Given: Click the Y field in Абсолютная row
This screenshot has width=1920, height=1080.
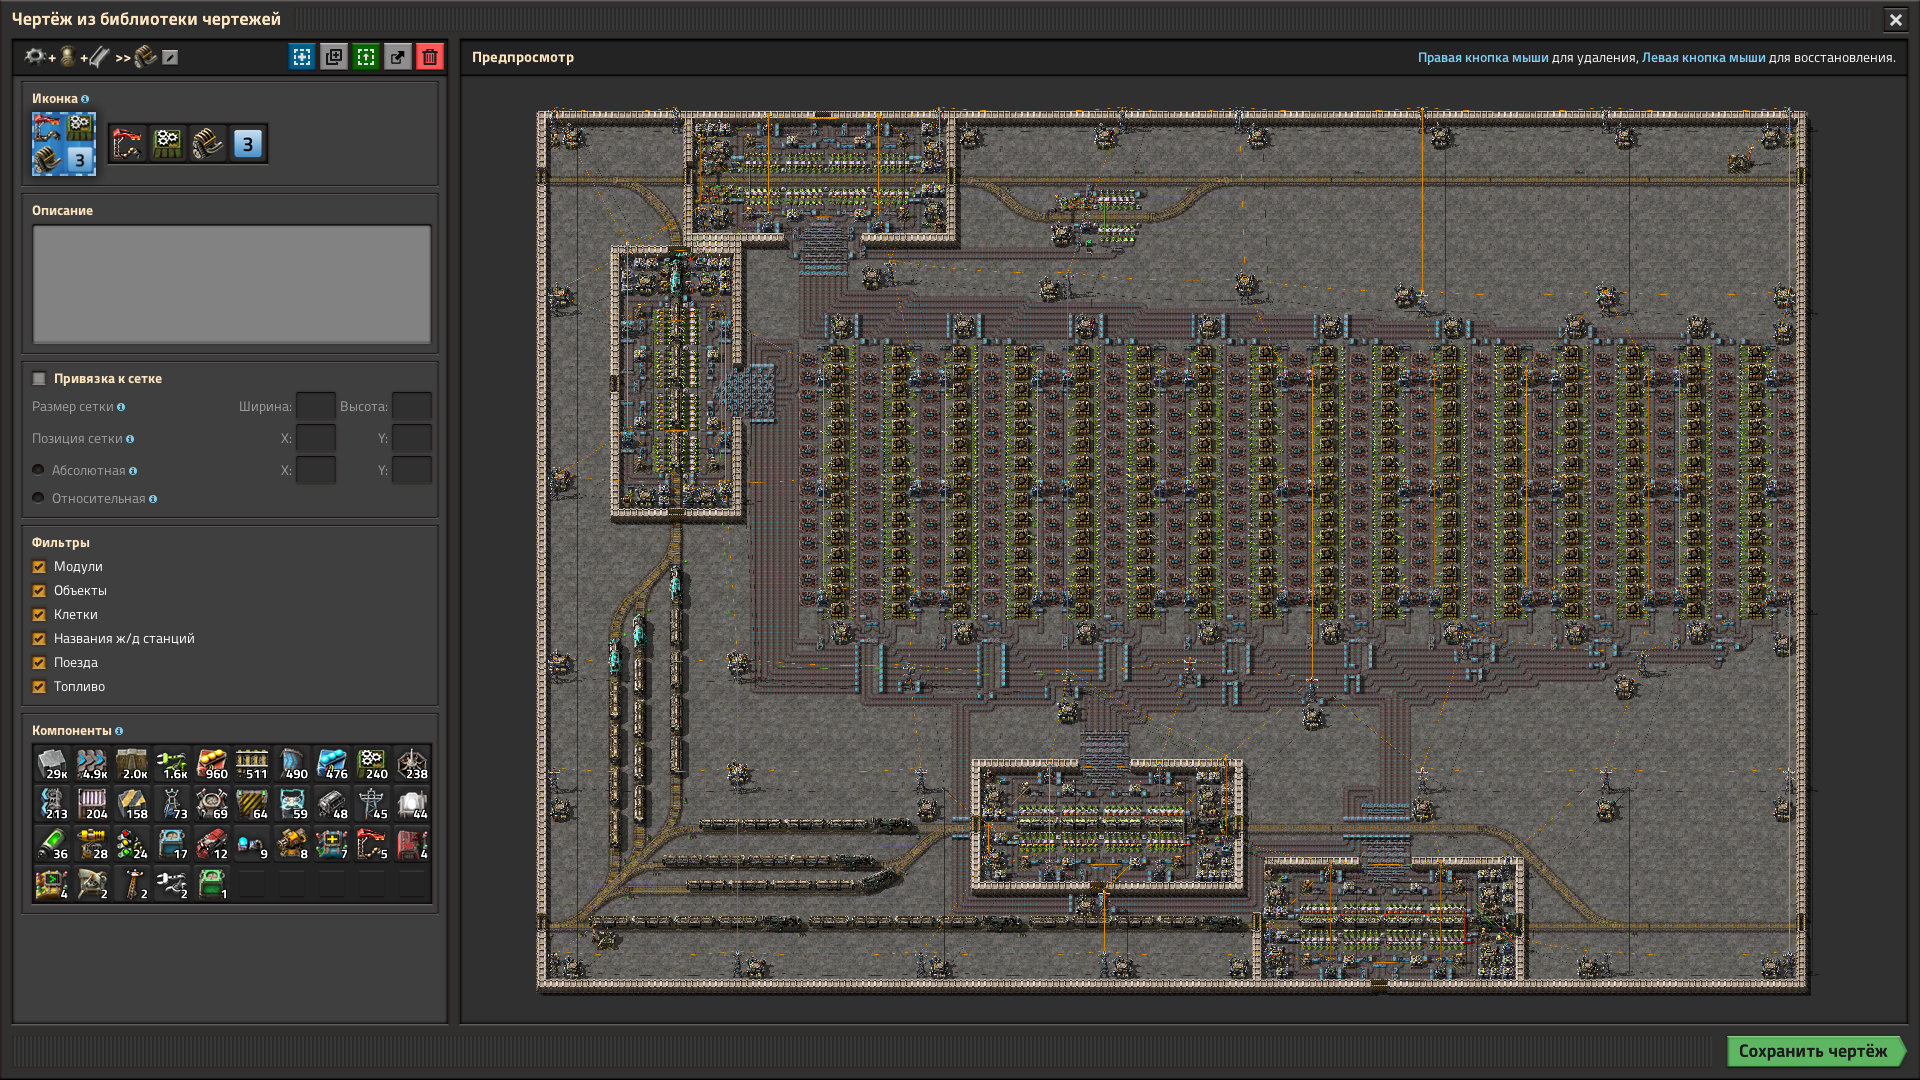Looking at the screenshot, I should click(x=412, y=470).
